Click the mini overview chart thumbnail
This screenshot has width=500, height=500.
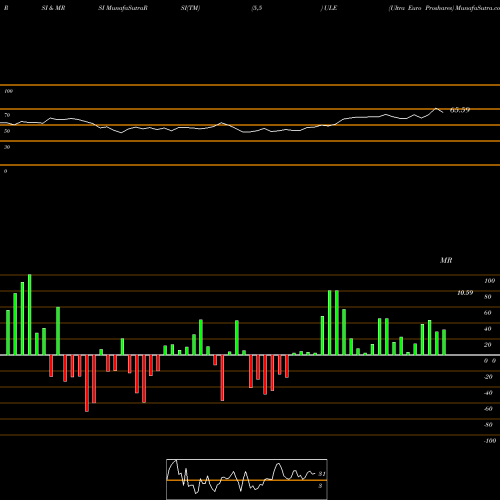[247, 479]
